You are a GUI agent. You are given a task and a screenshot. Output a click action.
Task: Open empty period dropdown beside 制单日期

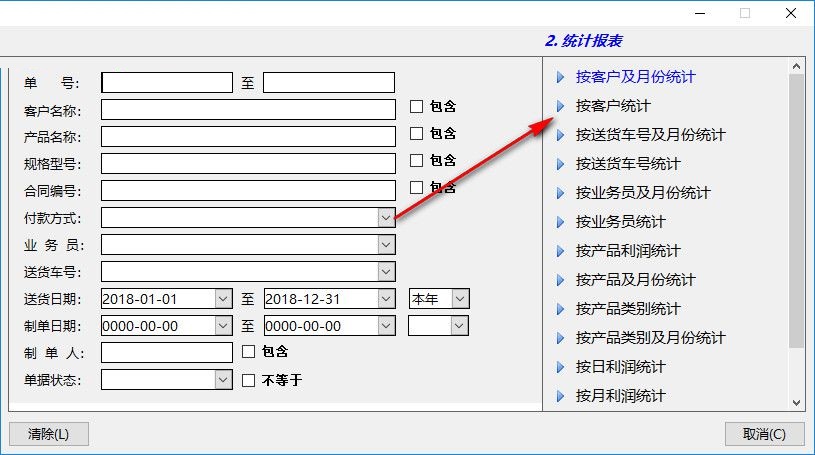[x=458, y=326]
